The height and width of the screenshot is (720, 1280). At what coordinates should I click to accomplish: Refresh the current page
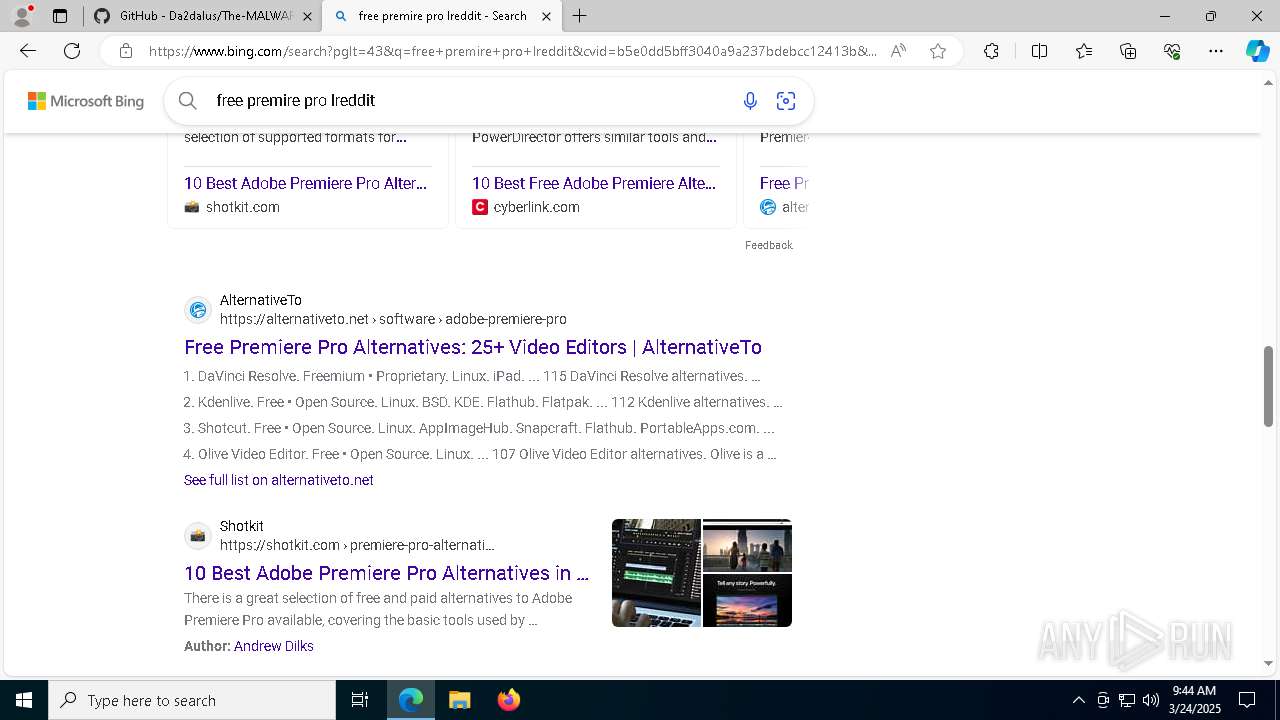[x=72, y=51]
